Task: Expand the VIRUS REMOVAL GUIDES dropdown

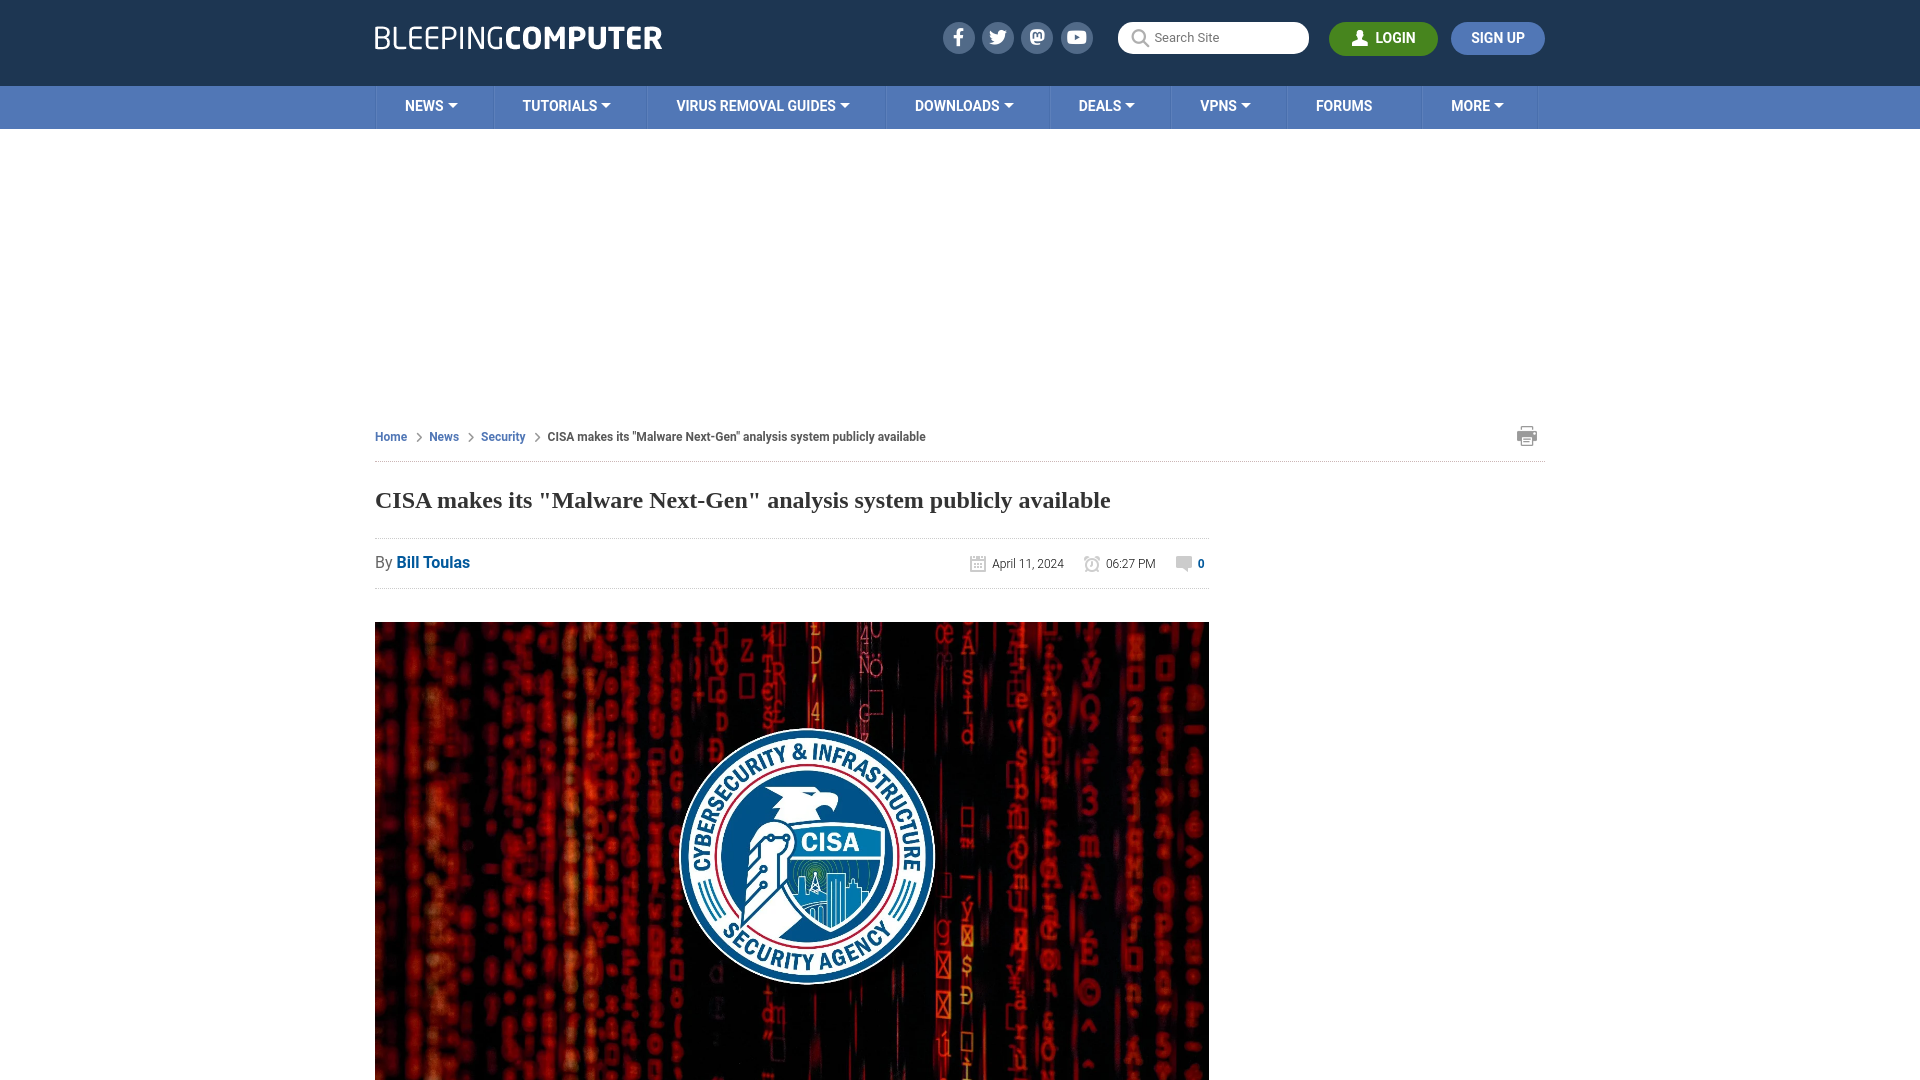Action: tap(762, 105)
